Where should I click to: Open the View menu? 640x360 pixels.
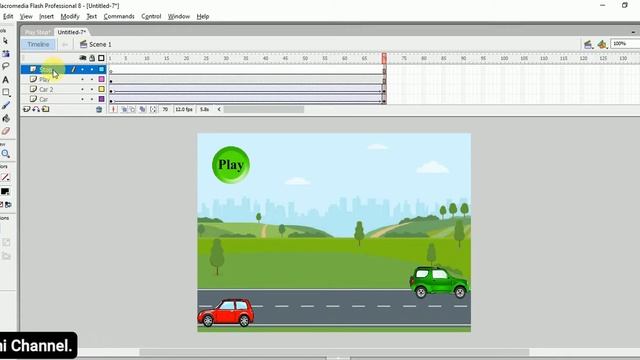point(26,16)
